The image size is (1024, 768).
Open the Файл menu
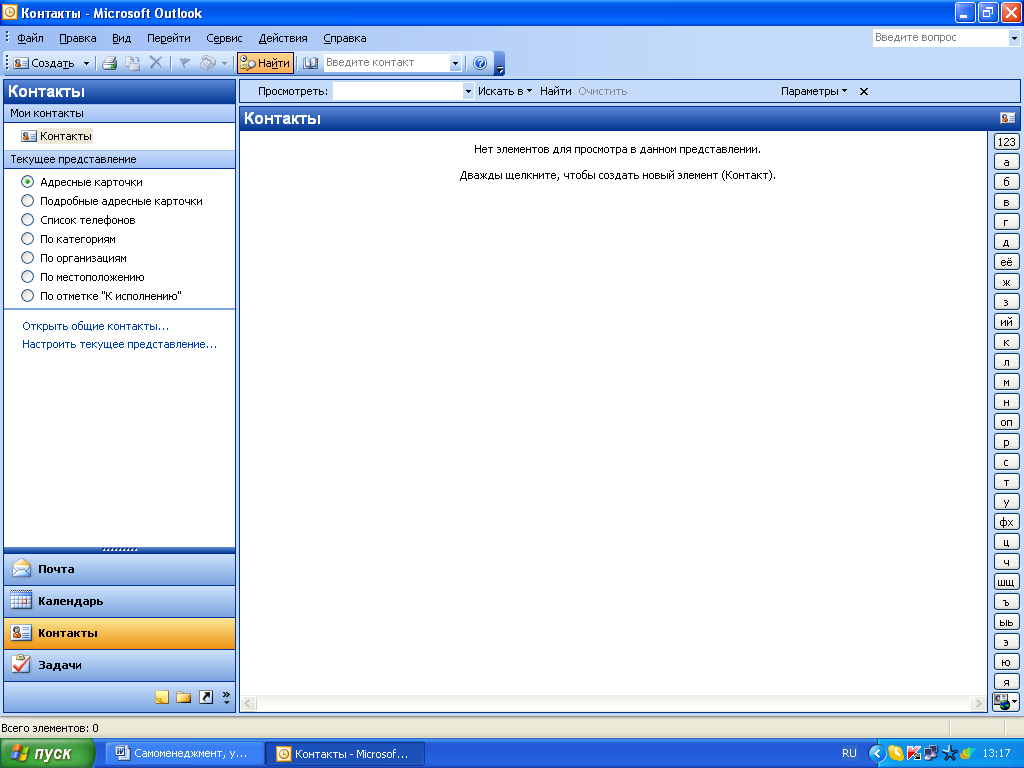tap(30, 38)
